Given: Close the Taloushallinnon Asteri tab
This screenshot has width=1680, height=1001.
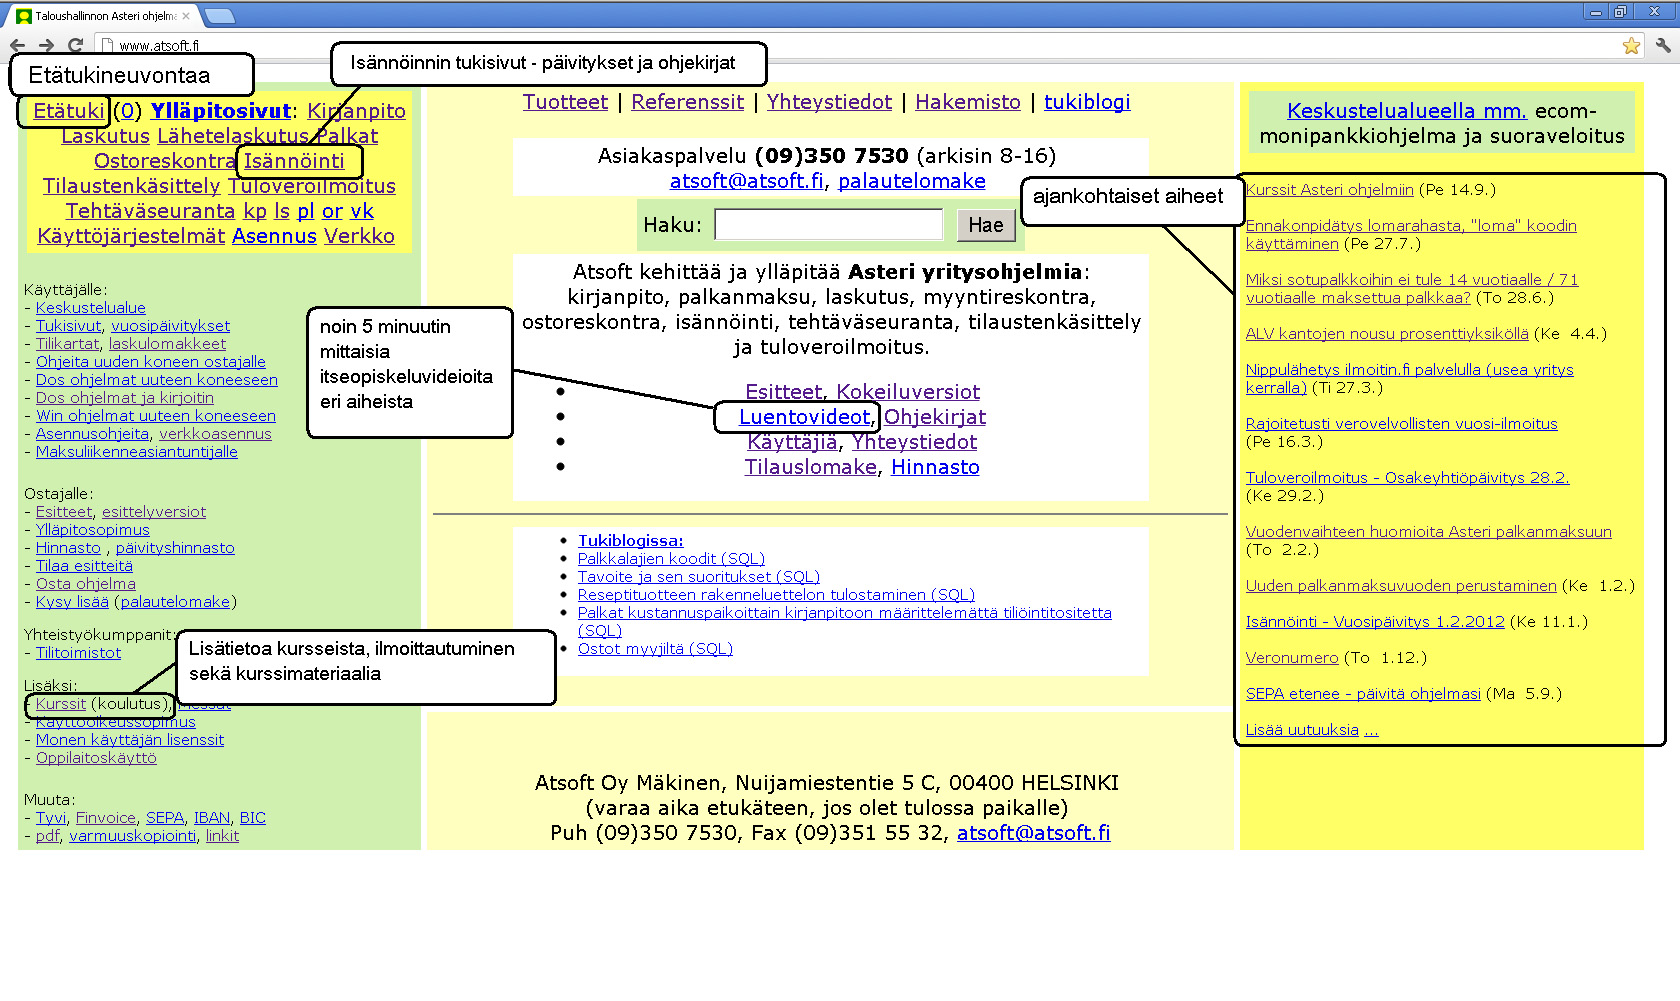Looking at the screenshot, I should pos(186,16).
